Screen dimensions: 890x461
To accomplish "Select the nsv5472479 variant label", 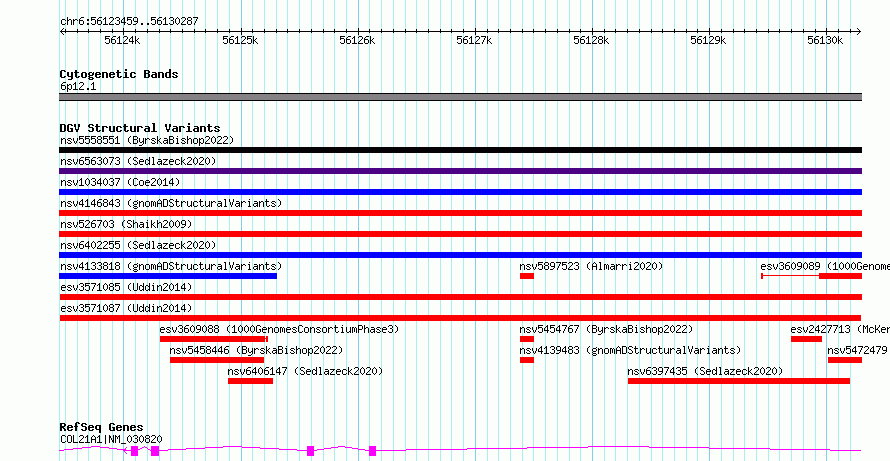I will pyautogui.click(x=857, y=350).
